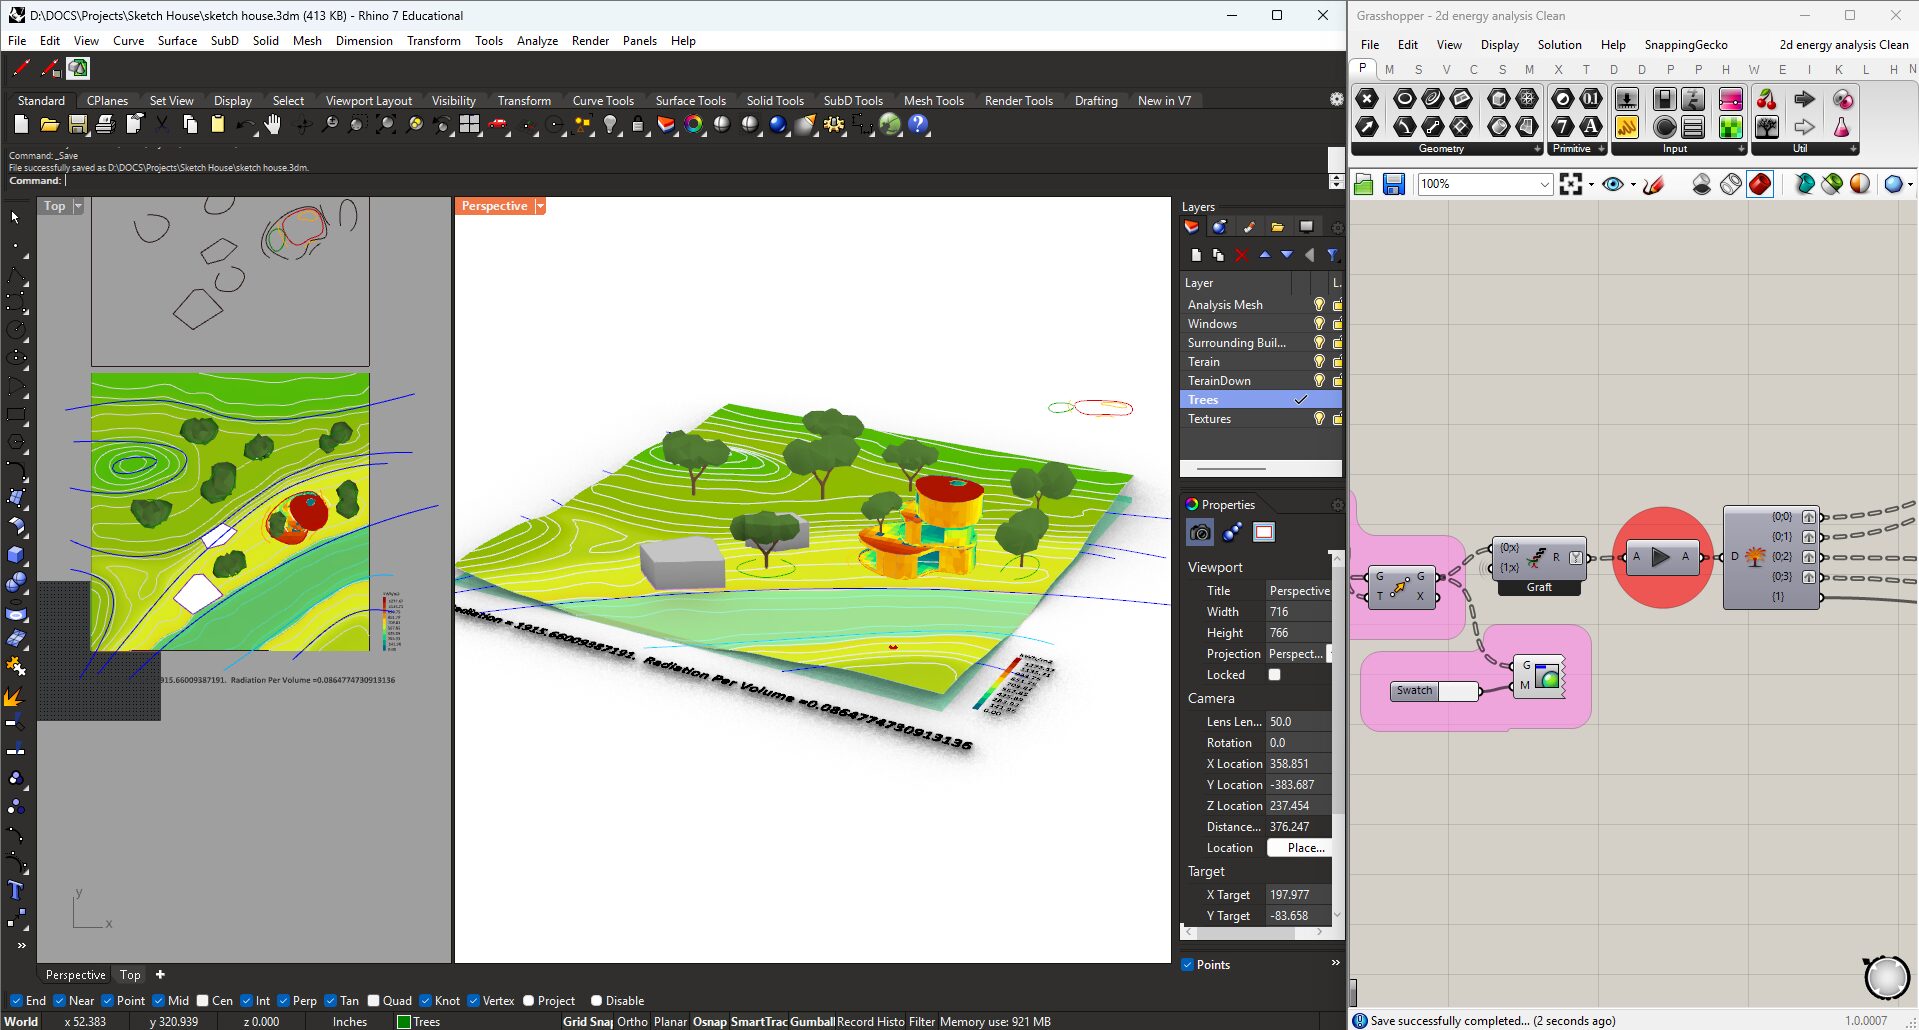
Task: Click the Swatch color parameter field
Action: point(1458,691)
